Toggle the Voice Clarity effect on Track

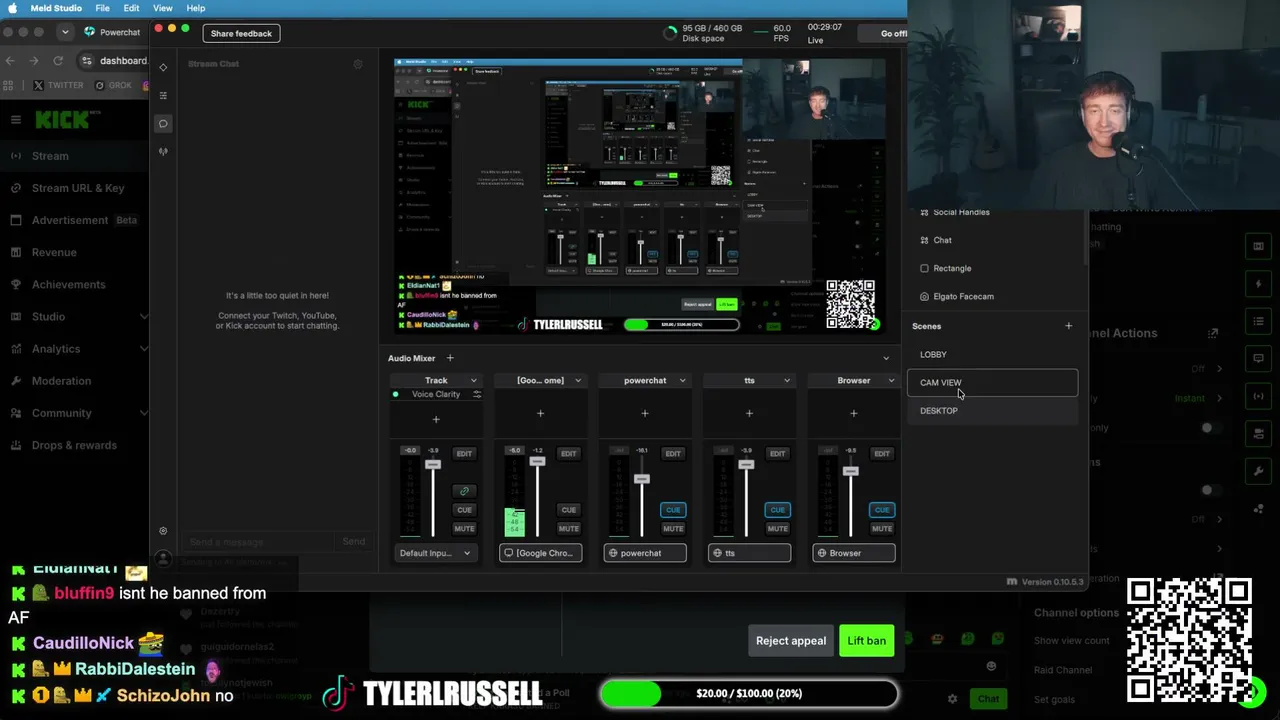click(396, 394)
